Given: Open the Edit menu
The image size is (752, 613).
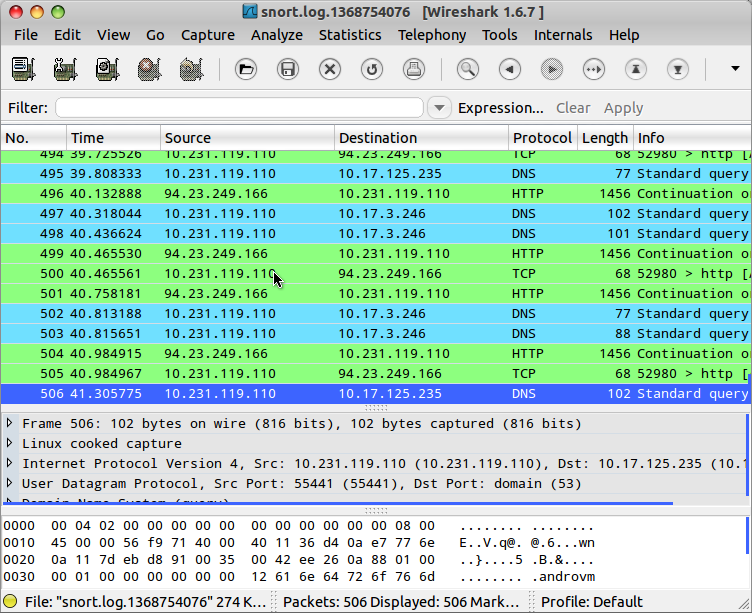Looking at the screenshot, I should pos(67,35).
